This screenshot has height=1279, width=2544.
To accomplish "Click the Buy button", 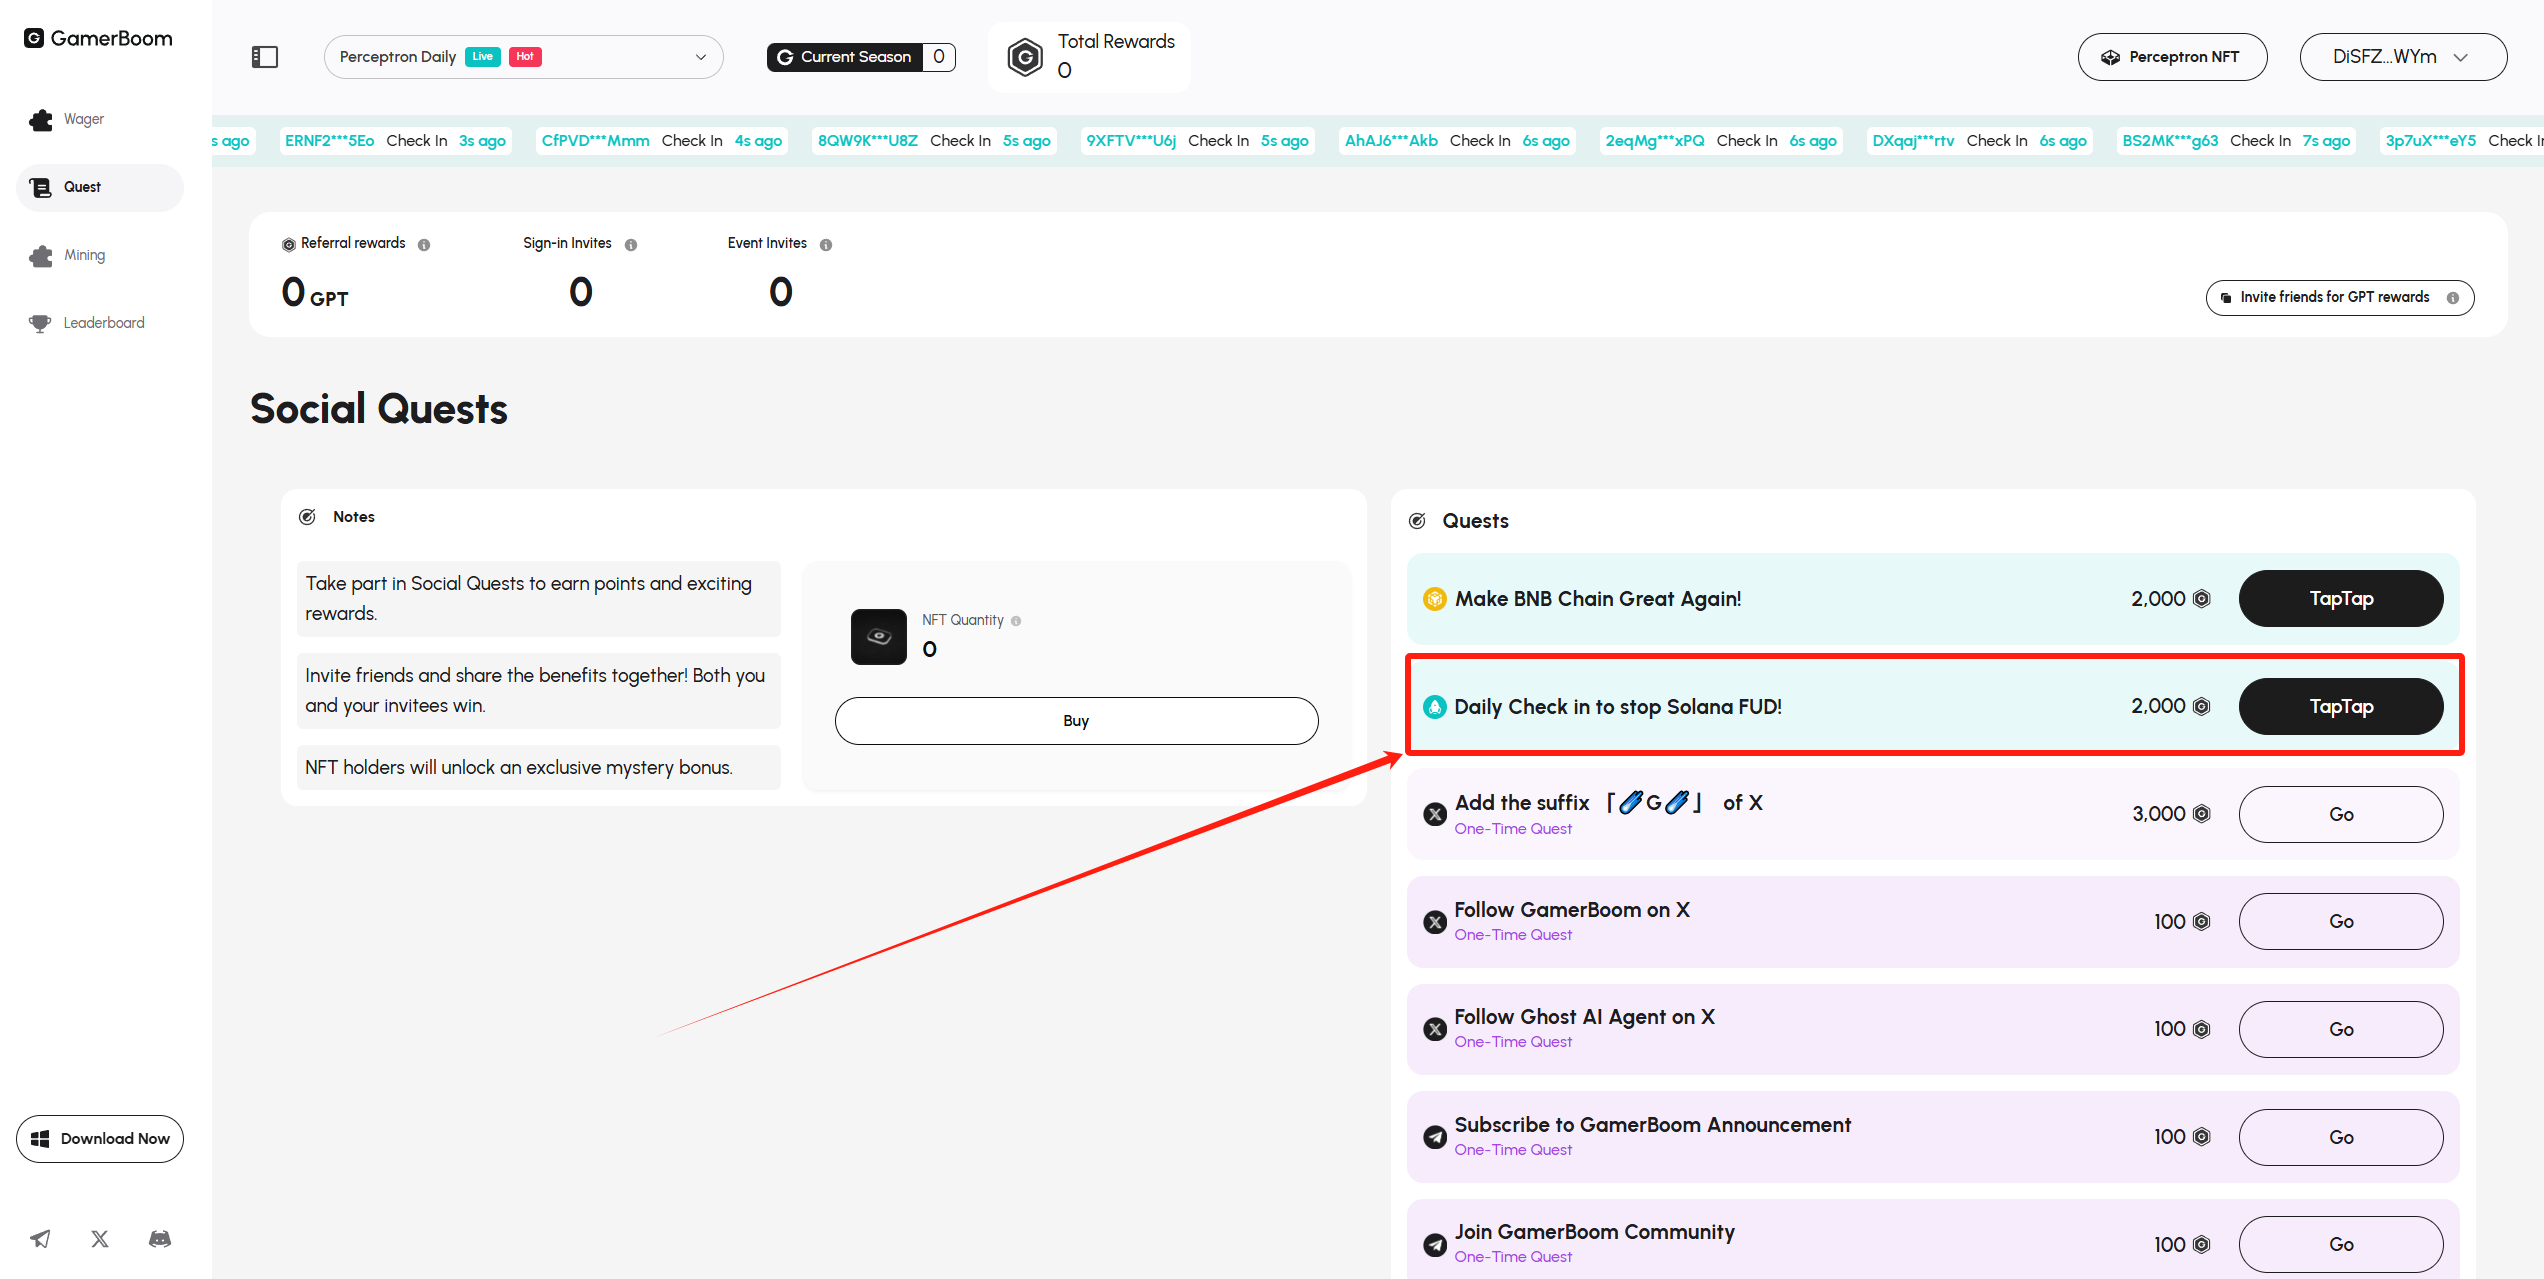I will point(1076,721).
